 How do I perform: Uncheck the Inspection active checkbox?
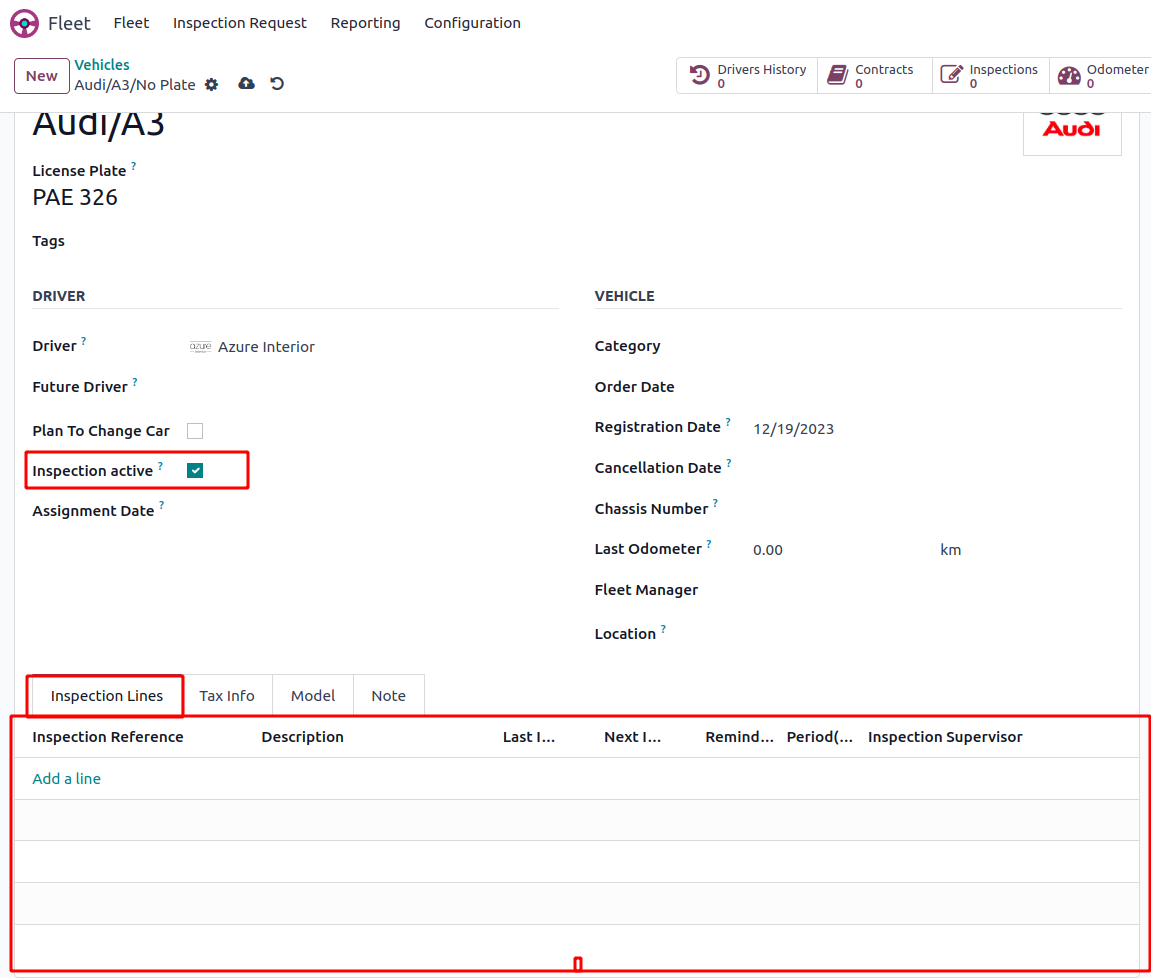[x=195, y=471]
